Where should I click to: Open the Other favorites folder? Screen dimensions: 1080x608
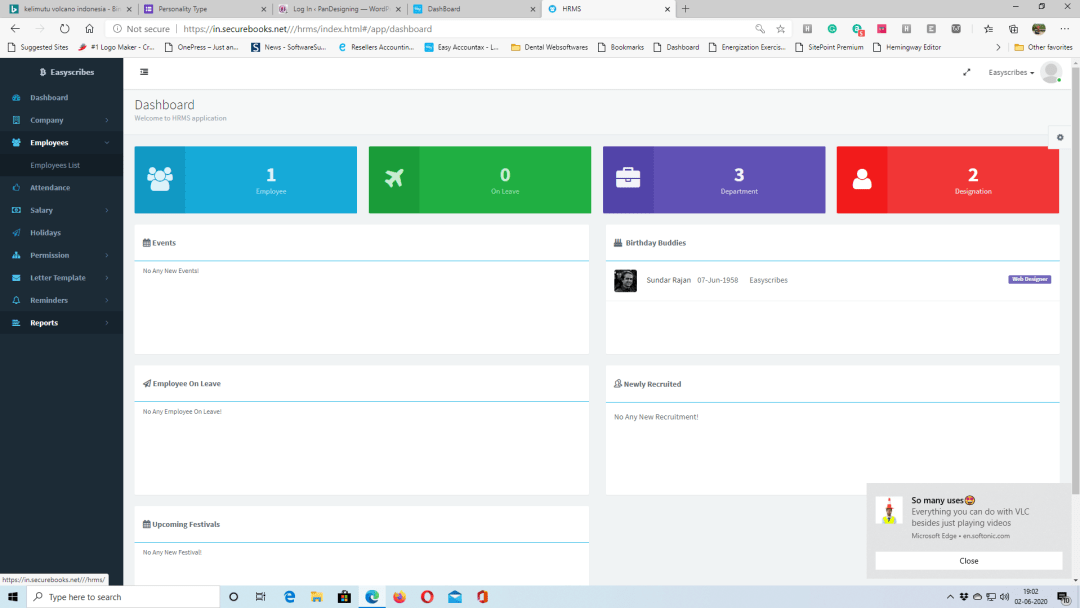1043,48
